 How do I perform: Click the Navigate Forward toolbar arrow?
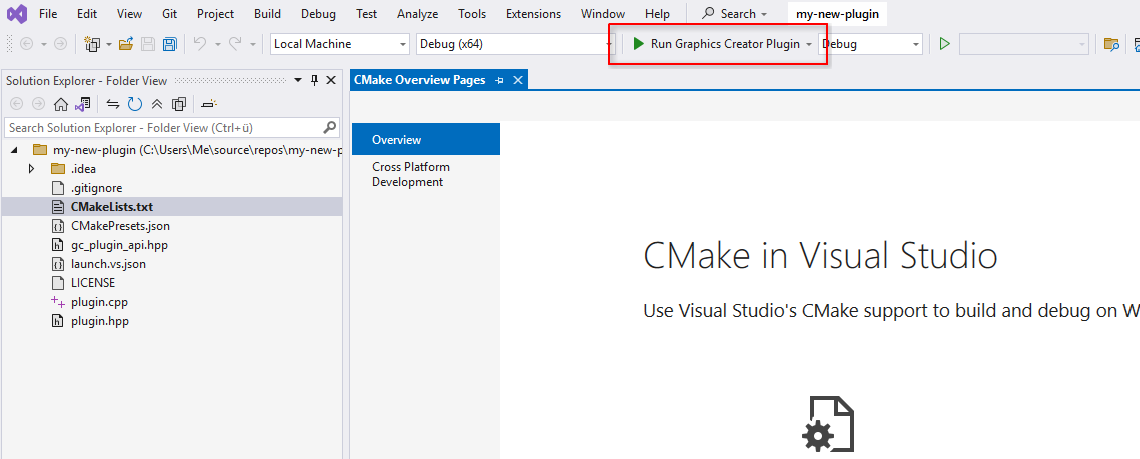(x=60, y=44)
